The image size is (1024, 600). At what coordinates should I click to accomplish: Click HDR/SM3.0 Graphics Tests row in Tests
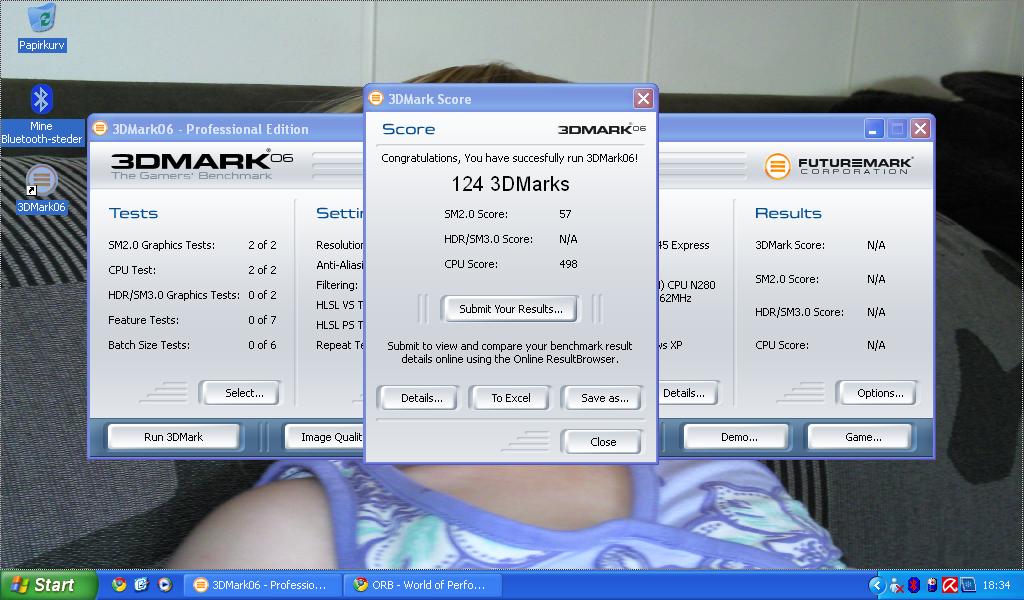[x=192, y=295]
